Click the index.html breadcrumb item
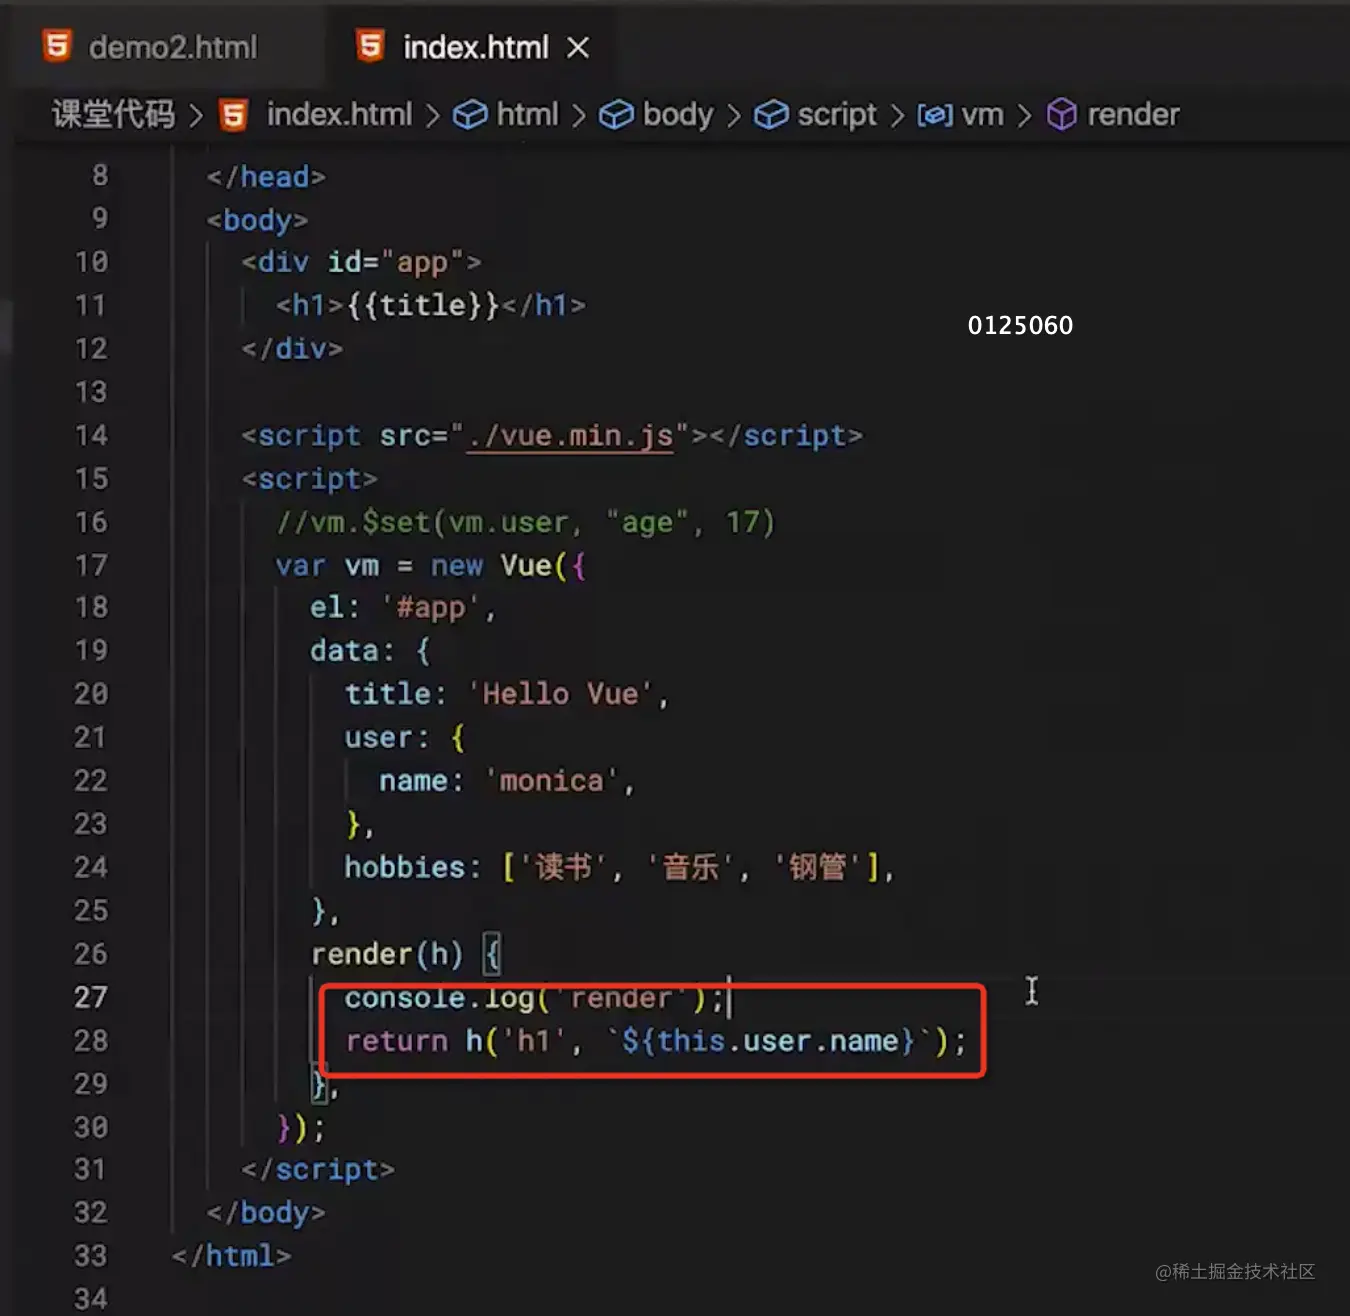 coord(339,115)
